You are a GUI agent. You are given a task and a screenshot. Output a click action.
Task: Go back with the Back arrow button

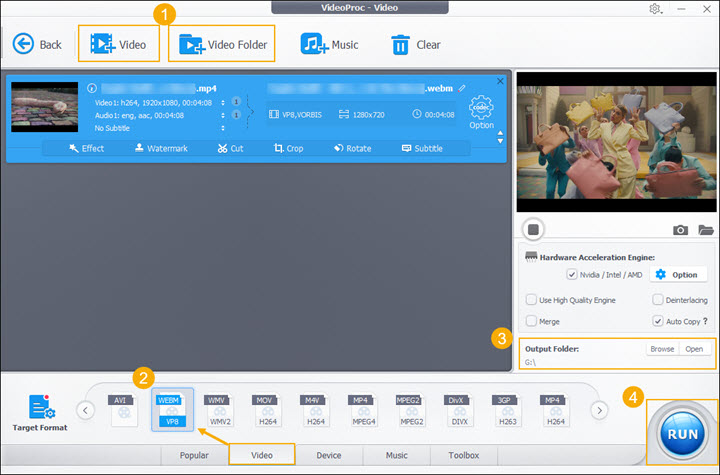click(37, 45)
